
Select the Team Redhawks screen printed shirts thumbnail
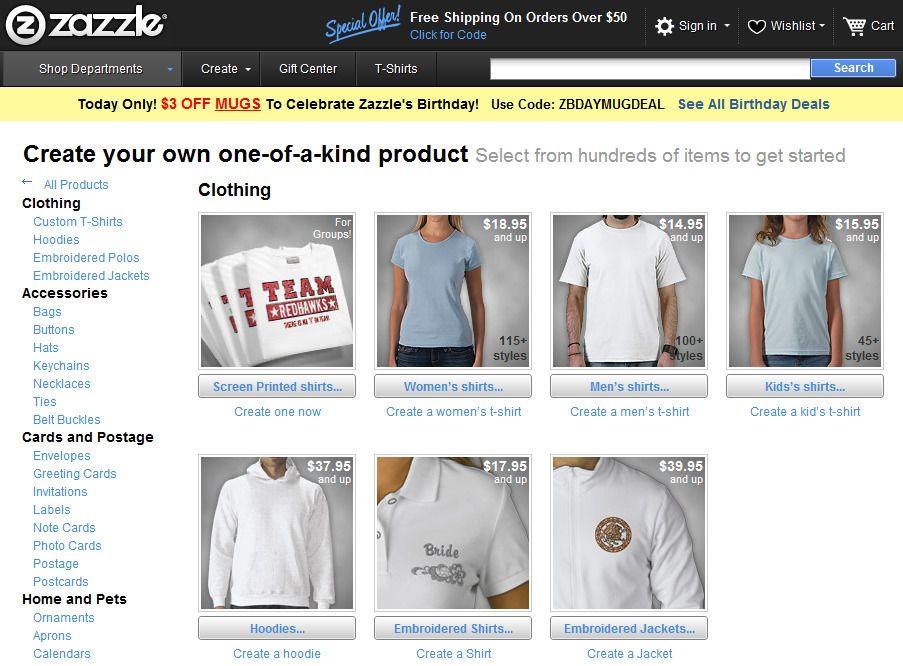(x=277, y=291)
